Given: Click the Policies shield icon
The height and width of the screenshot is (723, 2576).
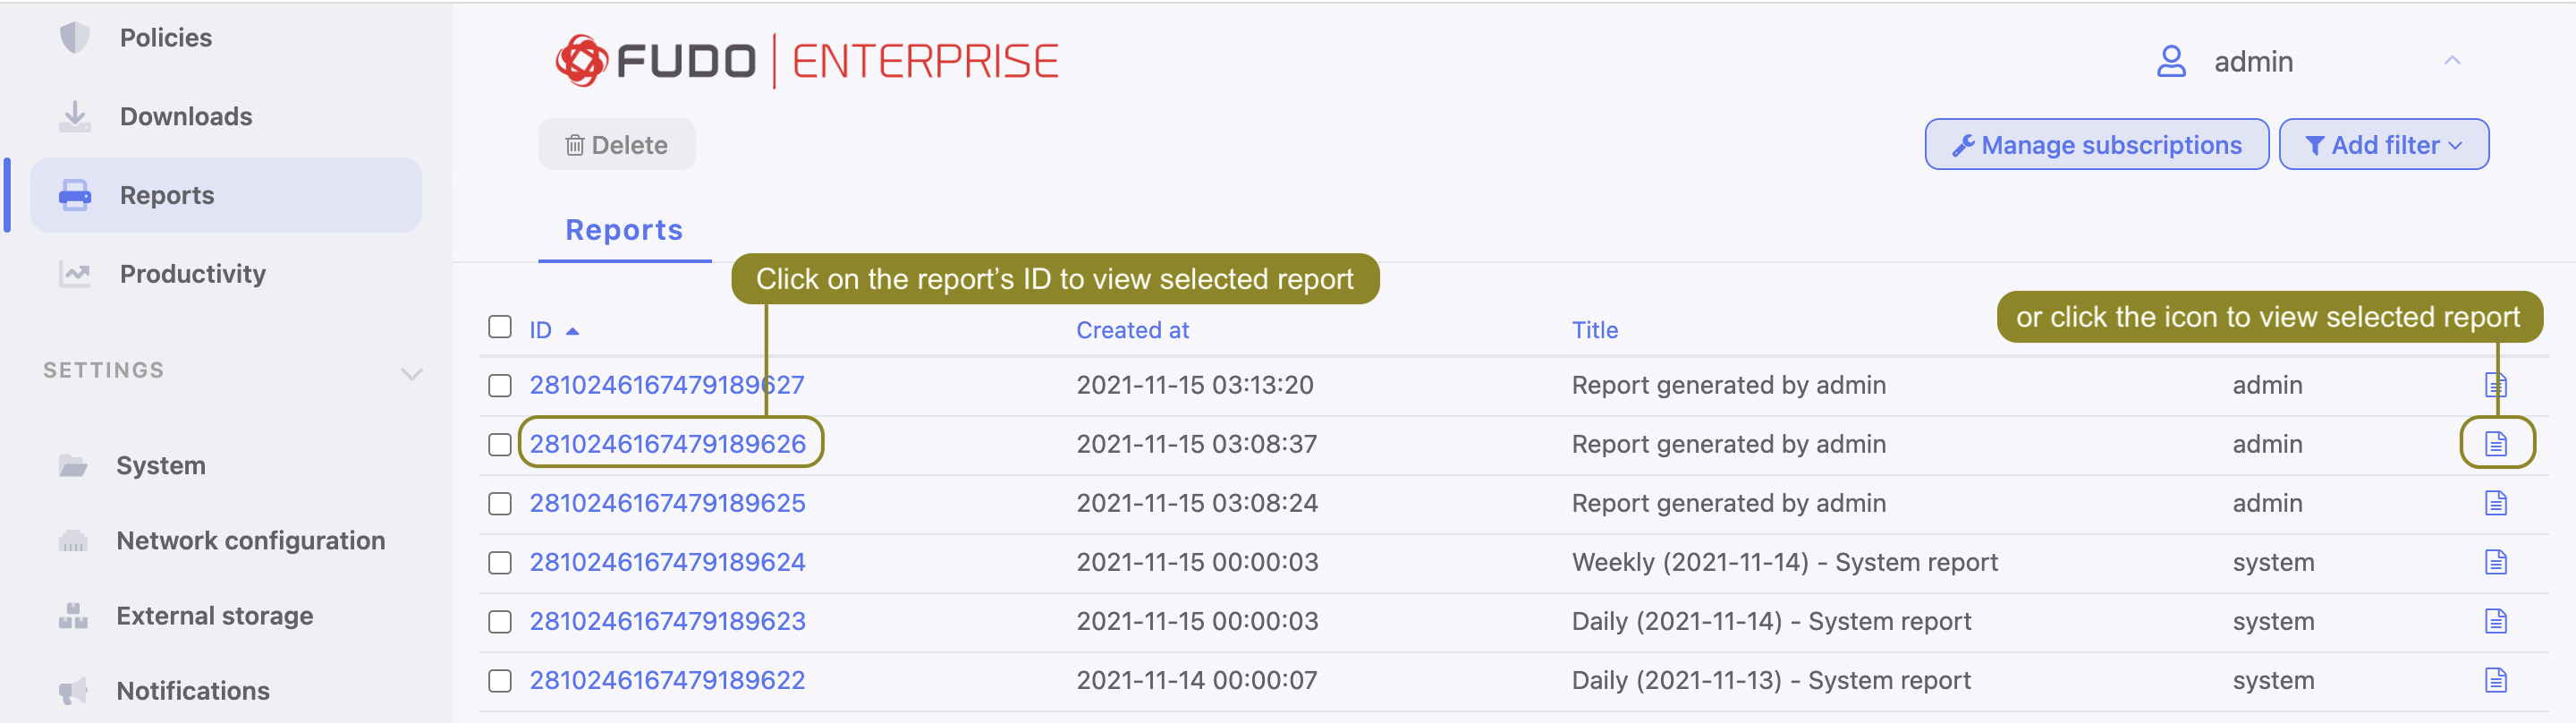Looking at the screenshot, I should tap(74, 38).
